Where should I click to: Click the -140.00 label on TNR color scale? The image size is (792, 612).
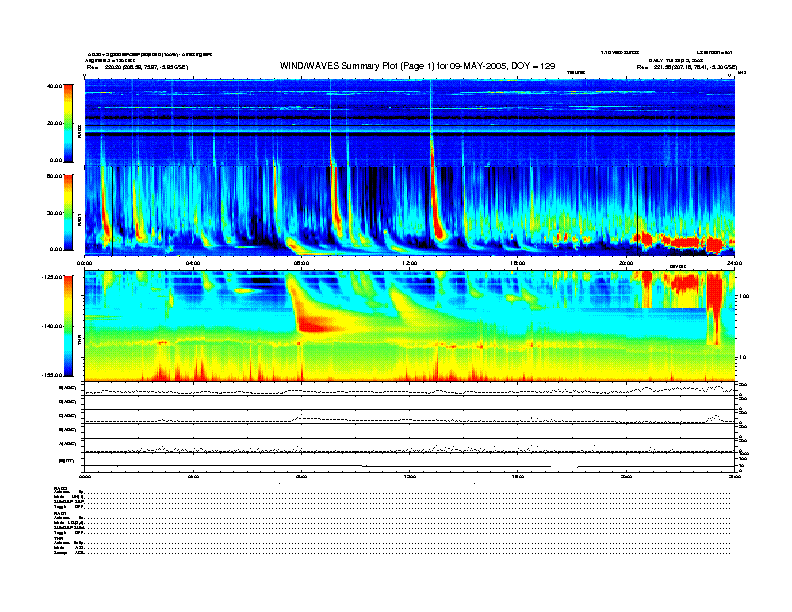(x=52, y=326)
